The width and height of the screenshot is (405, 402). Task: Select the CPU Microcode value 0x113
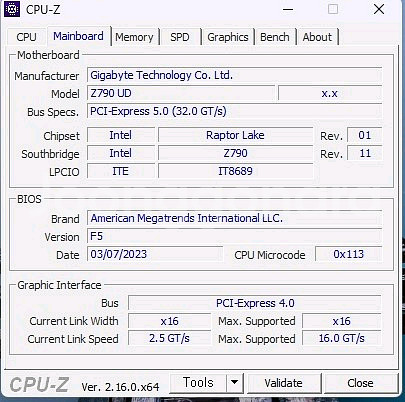click(349, 254)
